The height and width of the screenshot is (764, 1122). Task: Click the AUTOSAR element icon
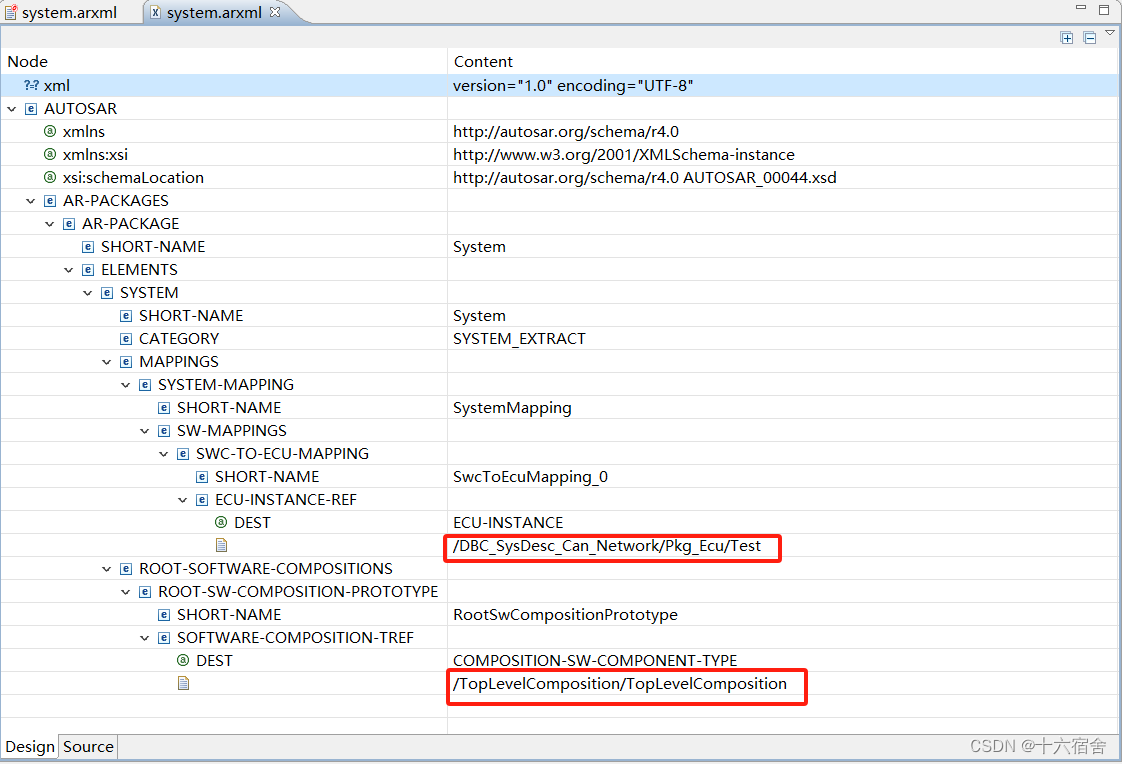click(31, 109)
